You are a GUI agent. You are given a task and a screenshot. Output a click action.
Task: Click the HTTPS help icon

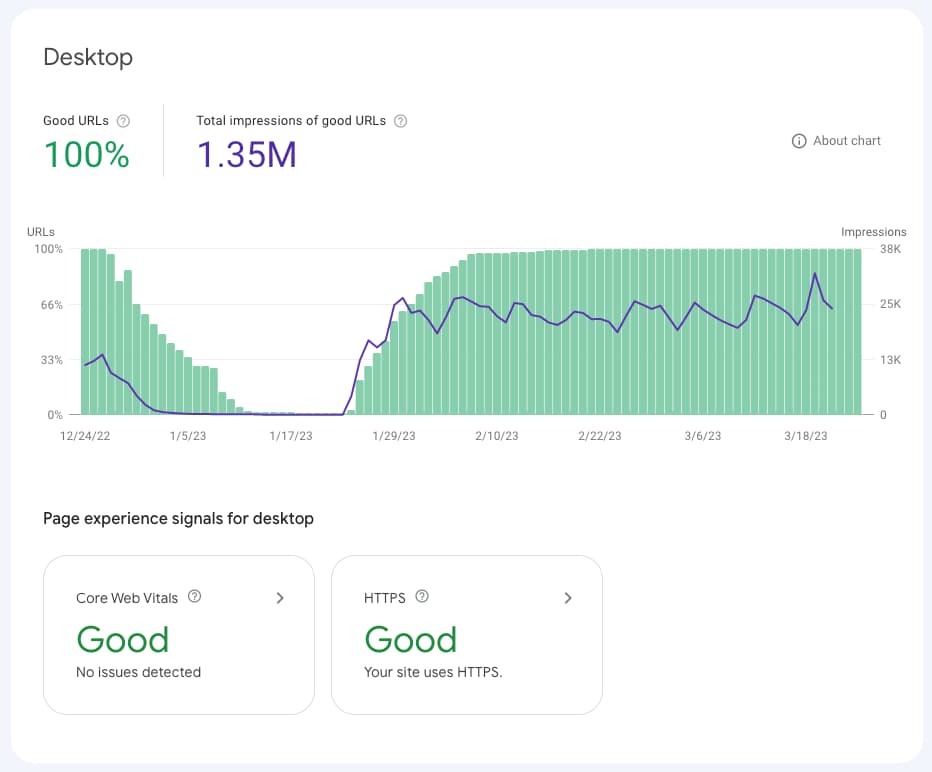click(421, 597)
